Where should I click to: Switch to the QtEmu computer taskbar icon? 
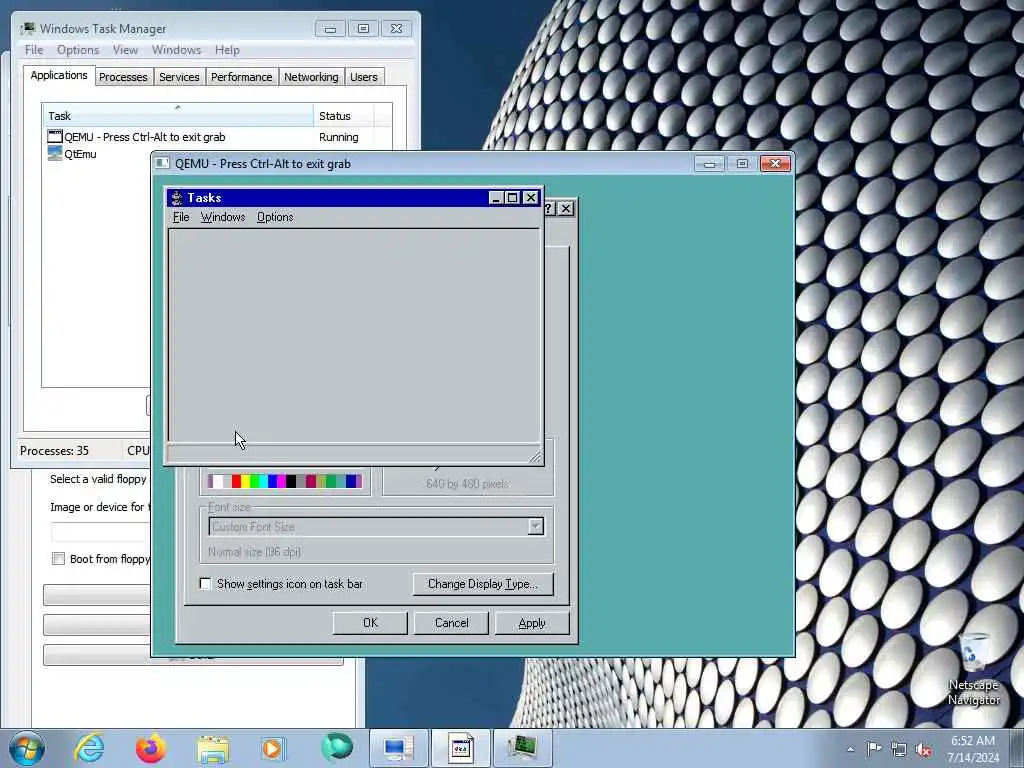coord(398,748)
